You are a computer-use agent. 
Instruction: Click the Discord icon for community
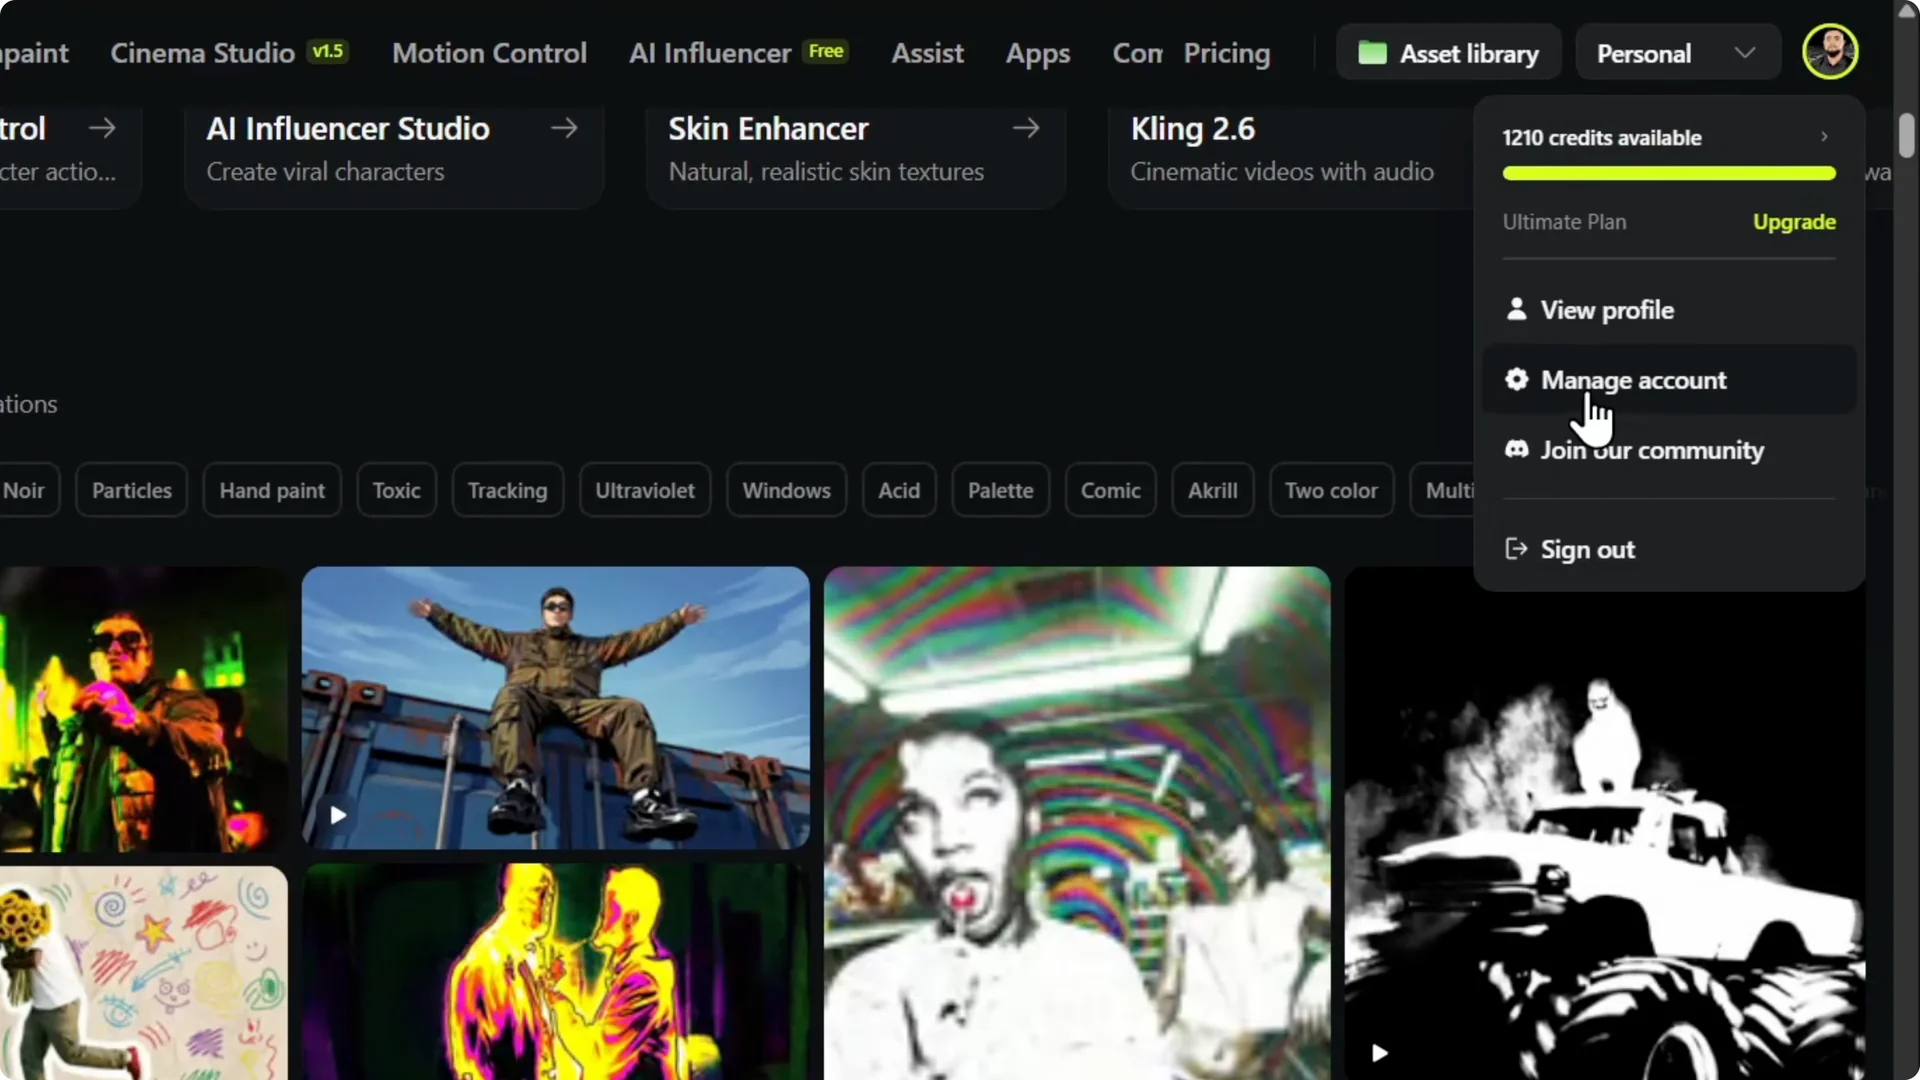point(1516,450)
